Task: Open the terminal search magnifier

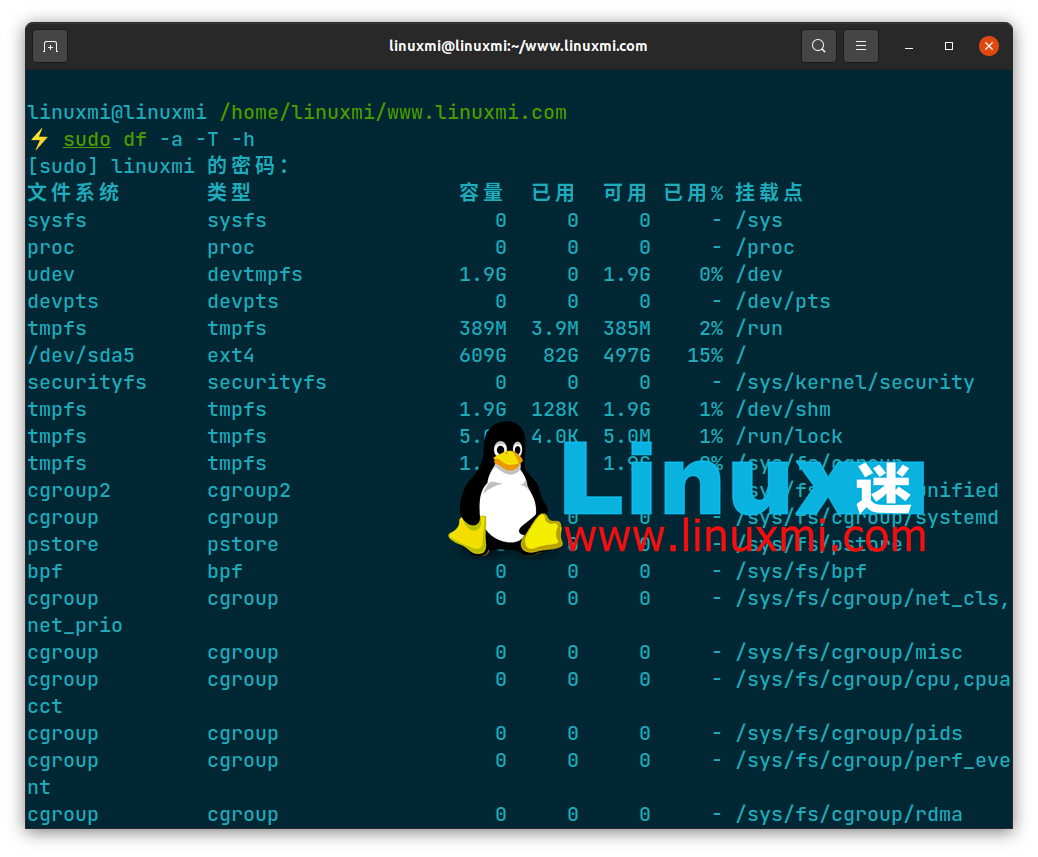Action: (x=818, y=46)
